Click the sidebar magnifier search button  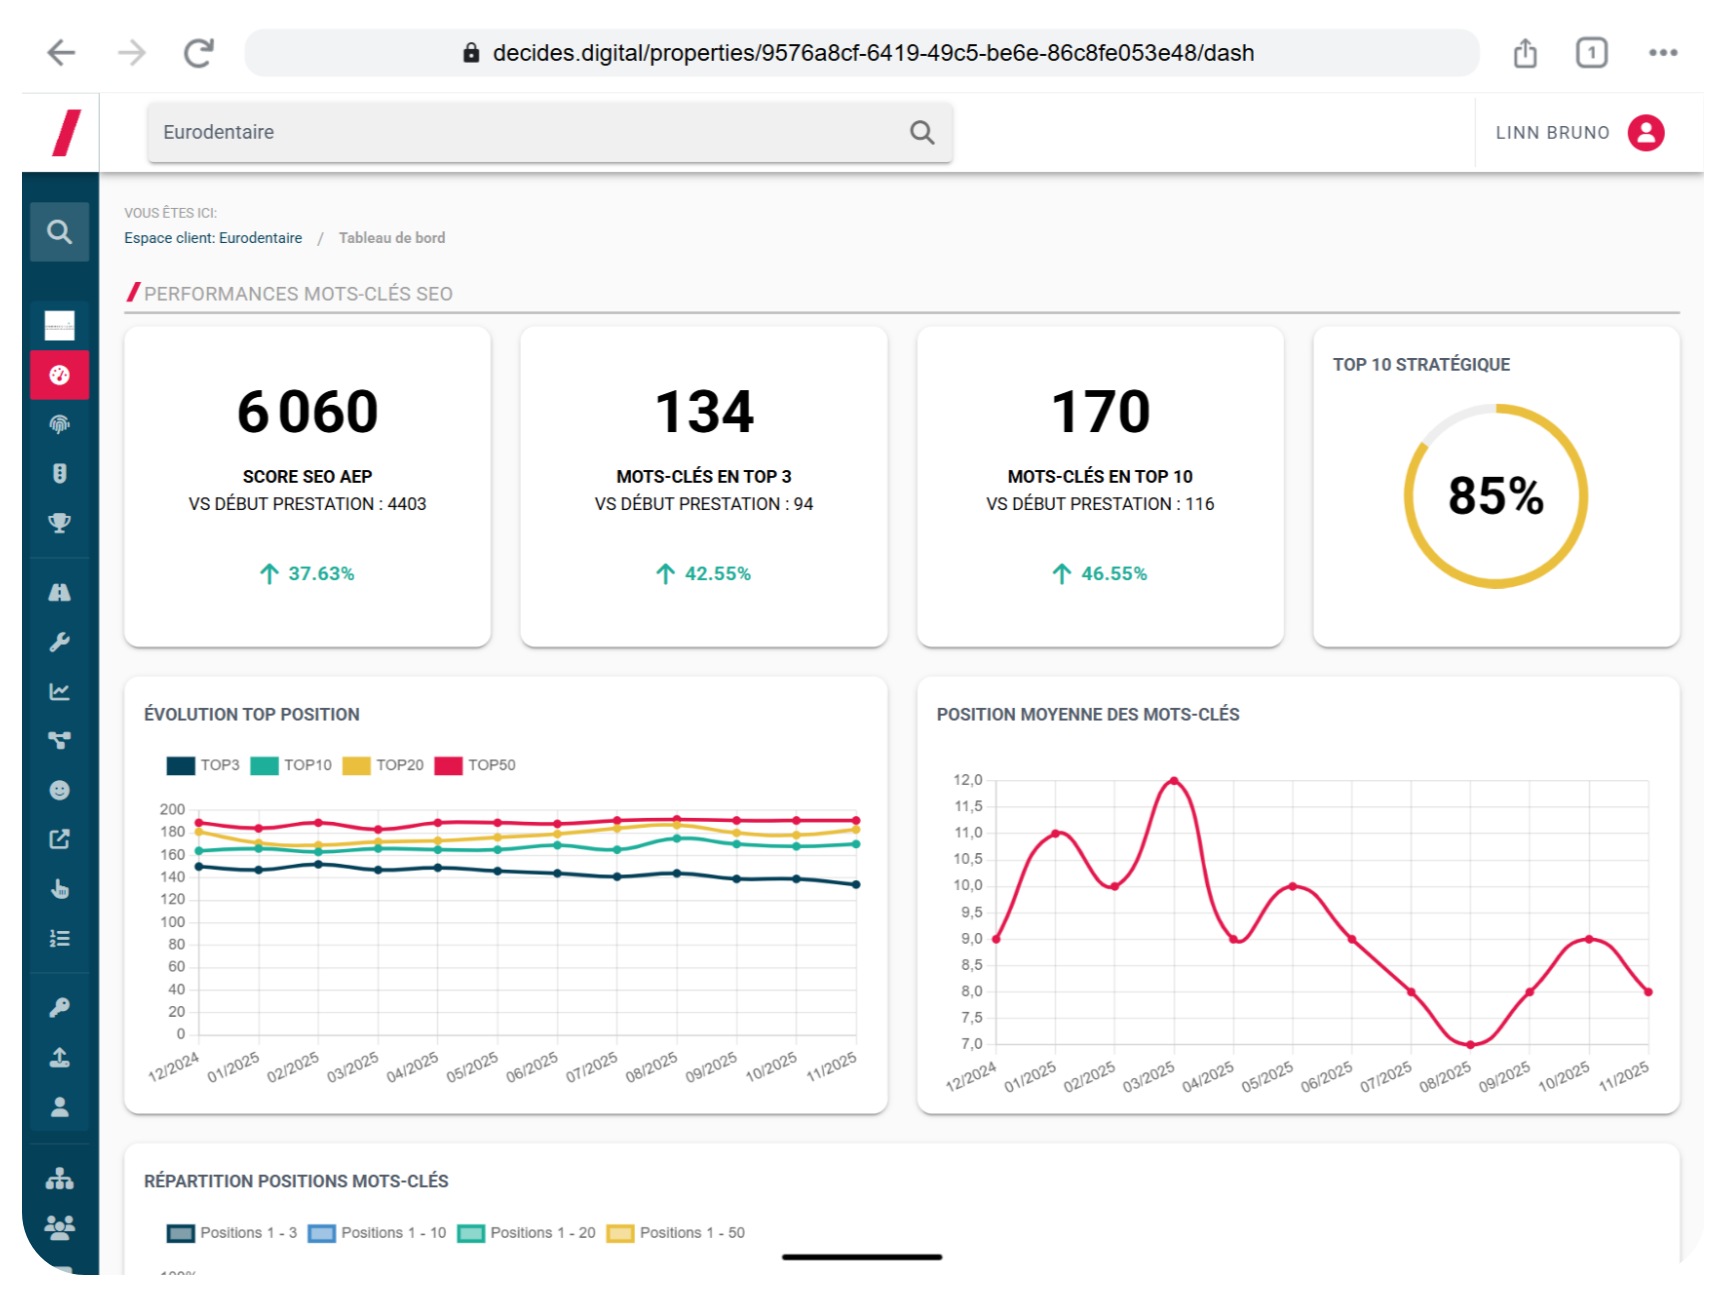[59, 232]
